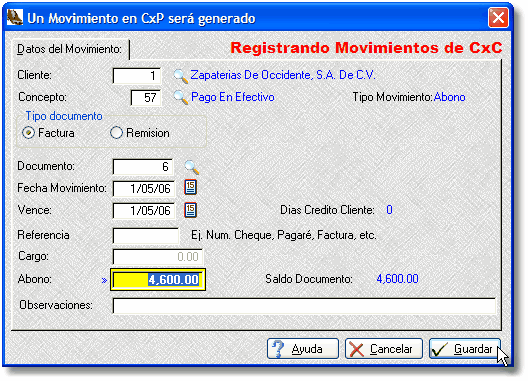Image resolution: width=528 pixels, height=381 pixels.
Task: Click the Registrando Movimientos de CxC heading
Action: tap(366, 48)
